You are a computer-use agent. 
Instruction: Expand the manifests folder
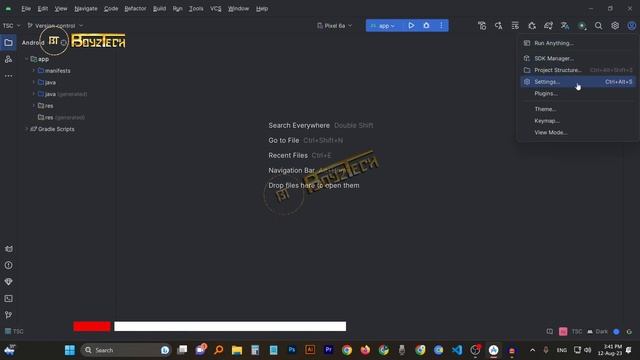(33, 71)
